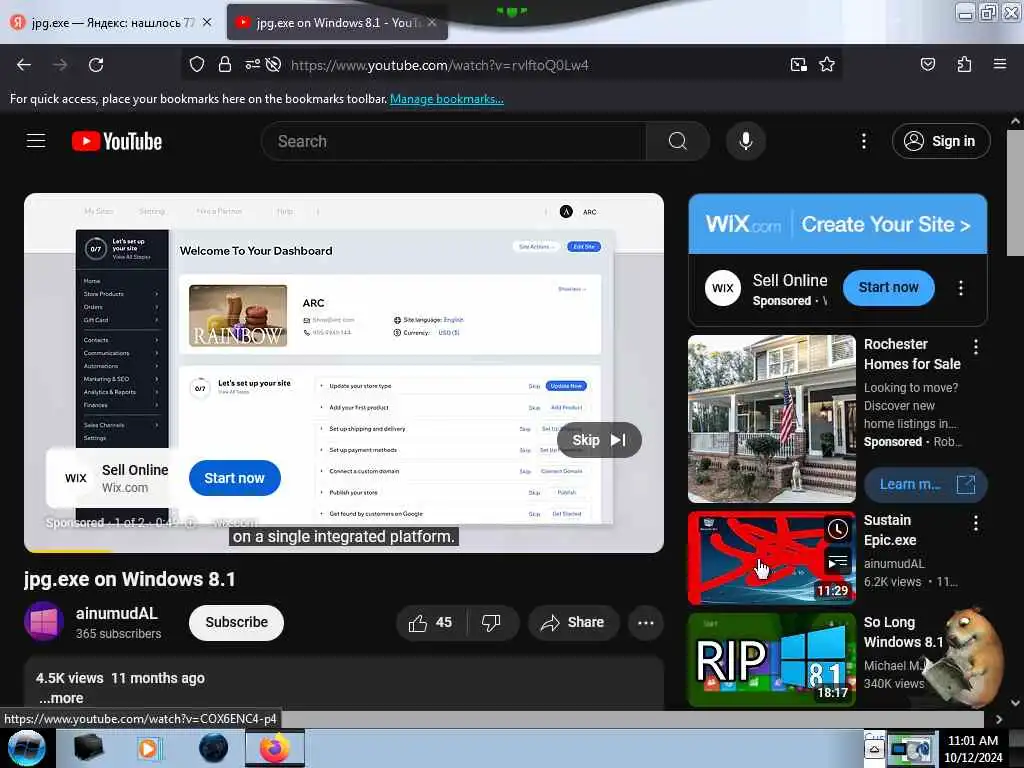Skip the Wix video ad

click(599, 440)
